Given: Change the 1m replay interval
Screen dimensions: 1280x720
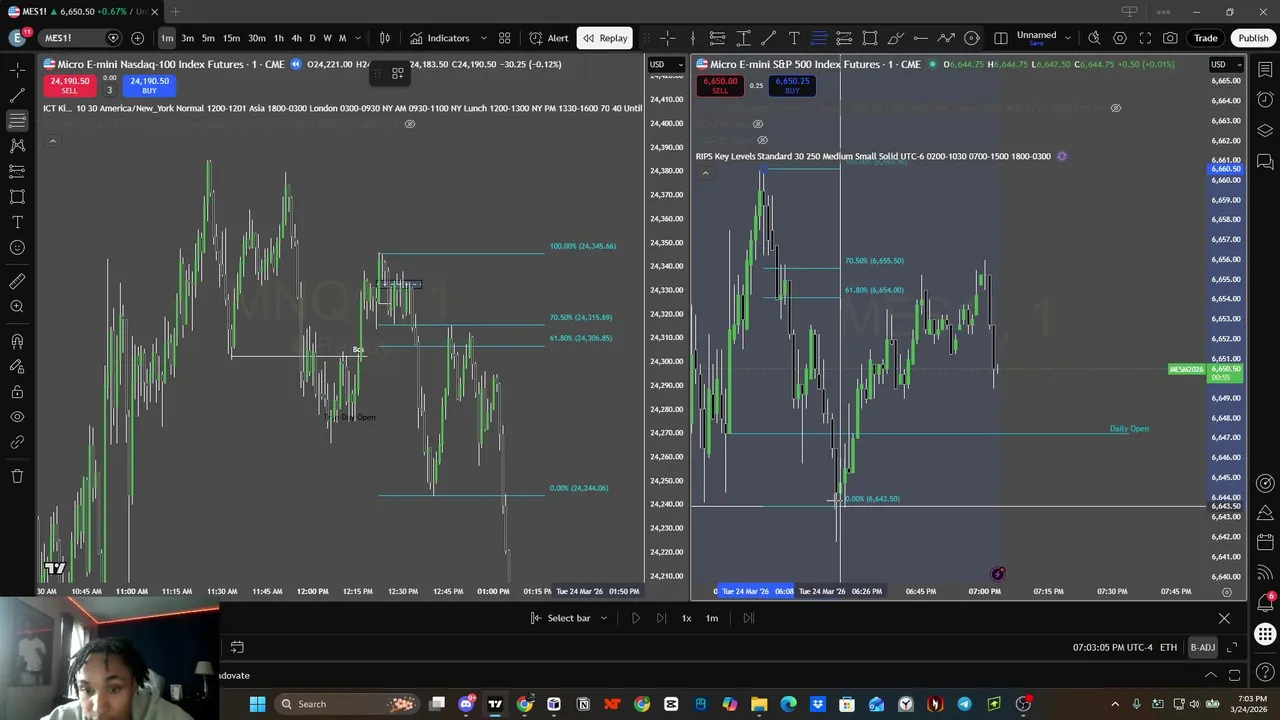Looking at the screenshot, I should pos(712,618).
